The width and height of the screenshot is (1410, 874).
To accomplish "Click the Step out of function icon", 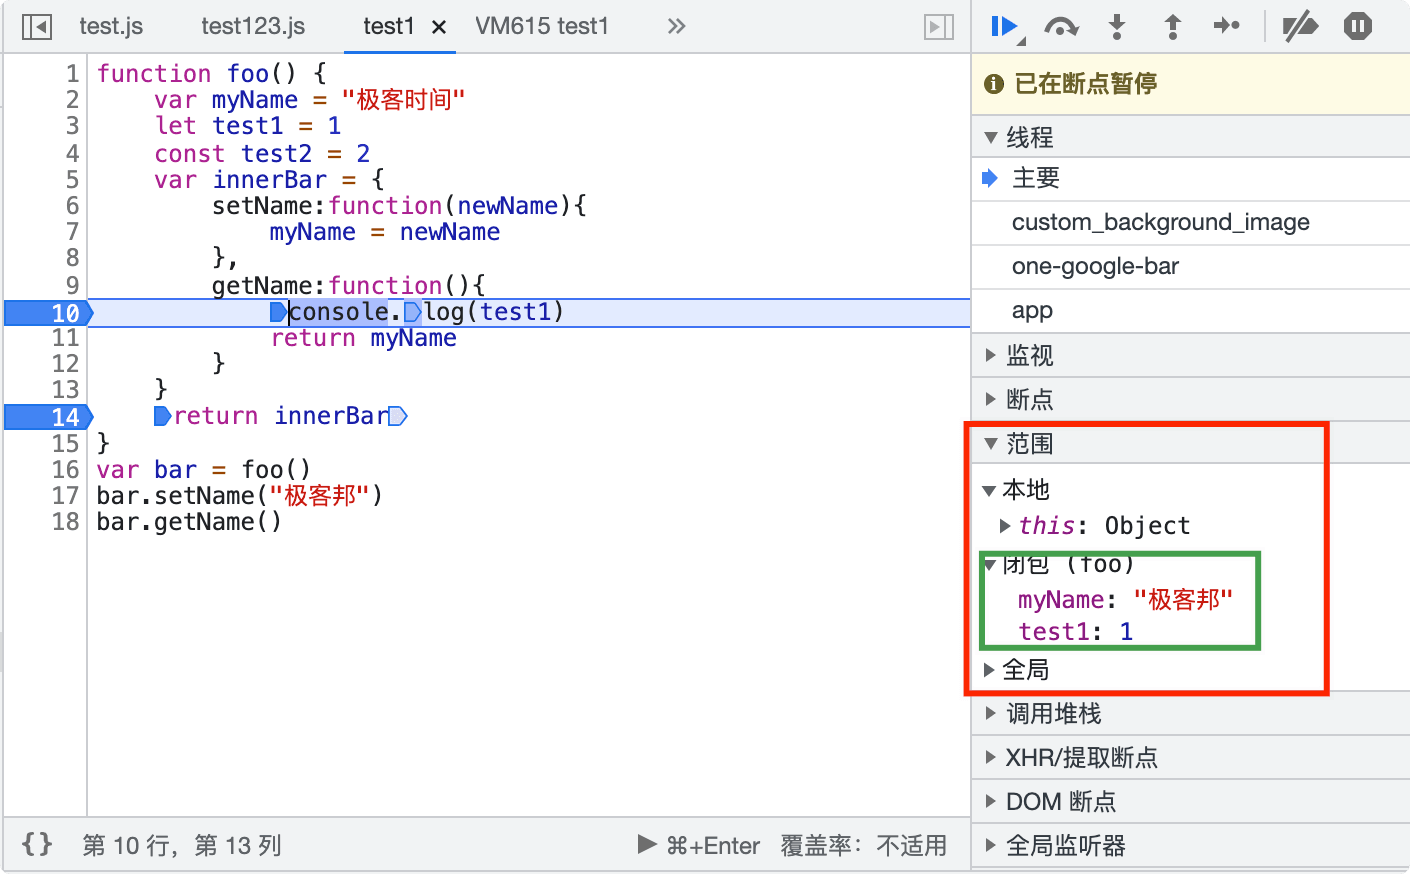I will coord(1172,27).
